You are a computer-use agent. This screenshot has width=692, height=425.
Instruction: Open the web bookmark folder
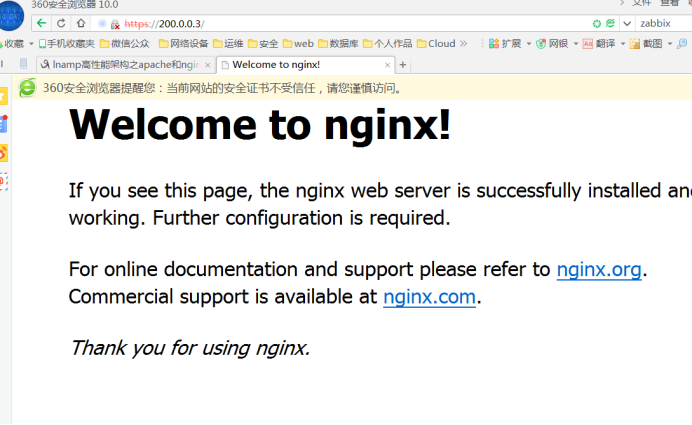298,44
